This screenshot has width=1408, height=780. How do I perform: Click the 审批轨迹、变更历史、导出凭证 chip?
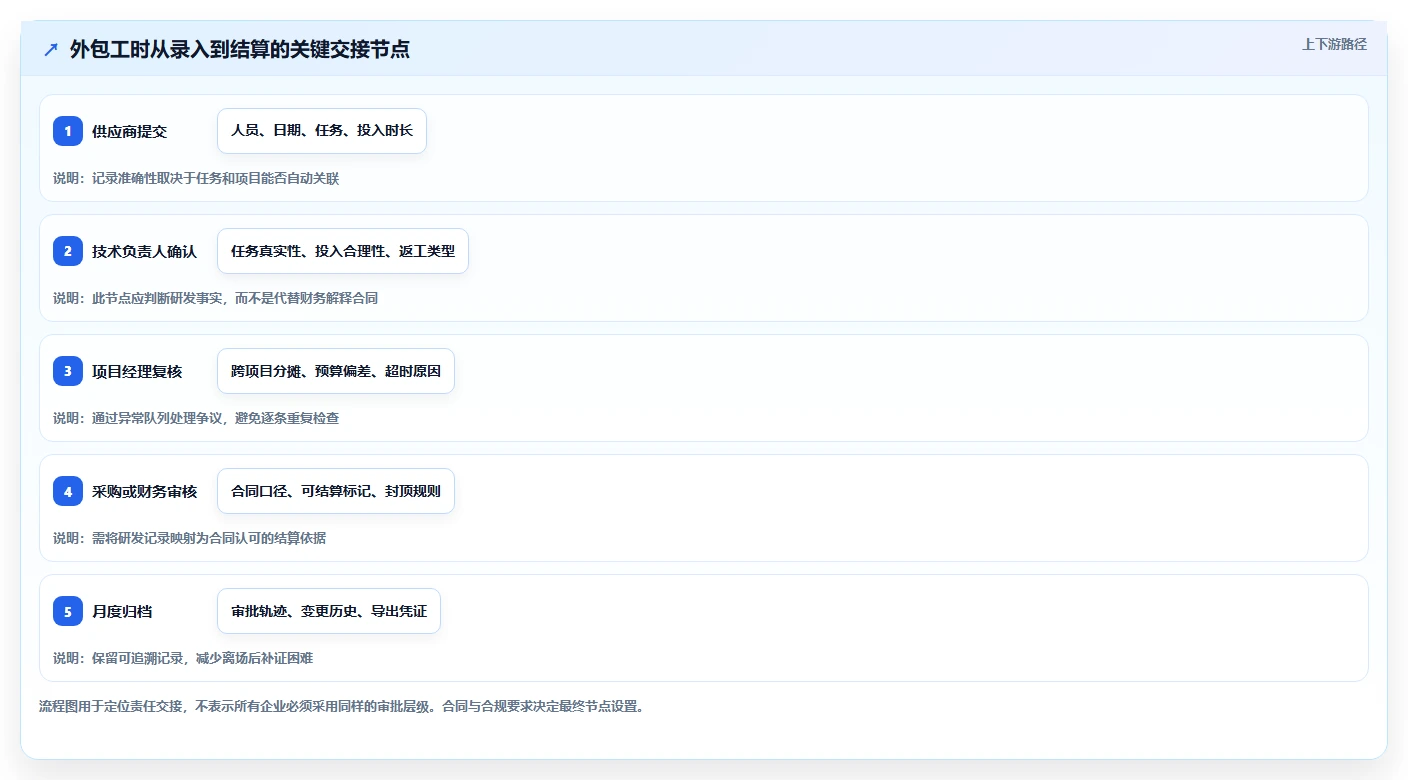point(329,611)
